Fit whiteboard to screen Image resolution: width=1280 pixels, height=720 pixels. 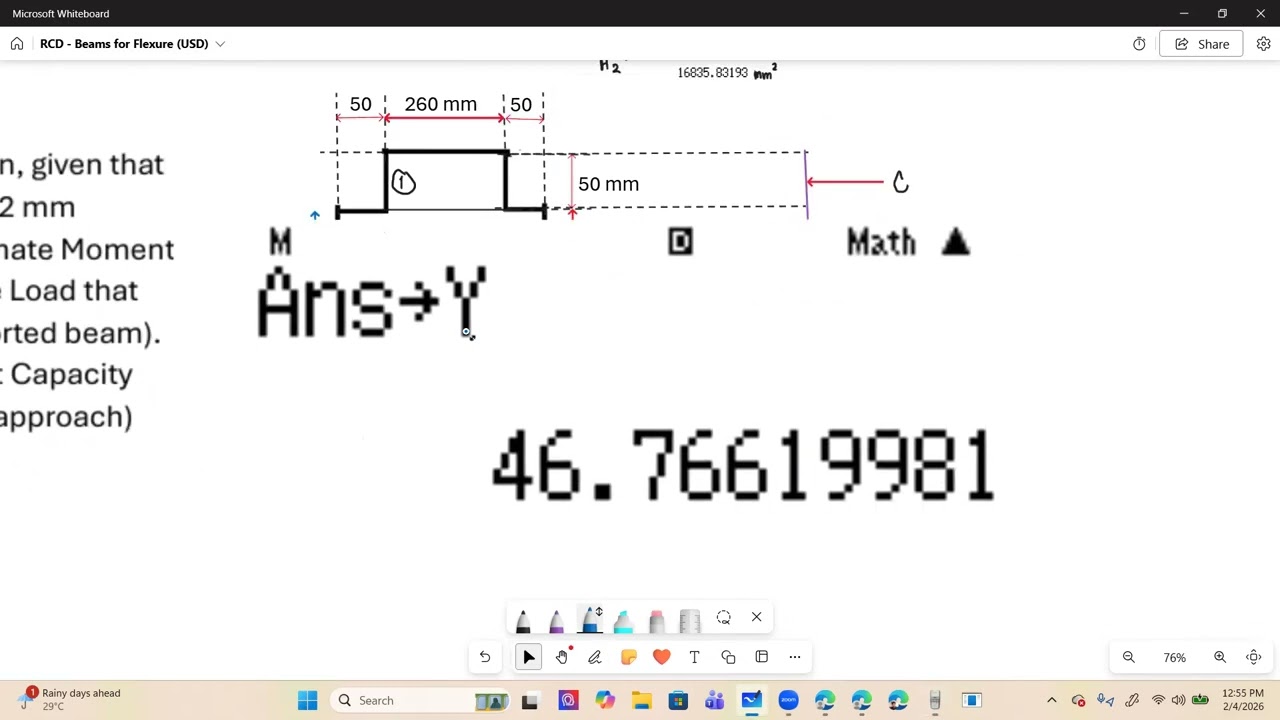click(1254, 657)
